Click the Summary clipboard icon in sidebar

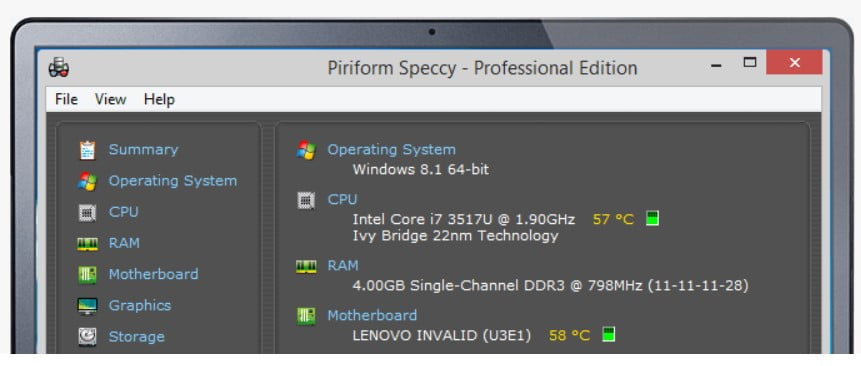[x=87, y=150]
